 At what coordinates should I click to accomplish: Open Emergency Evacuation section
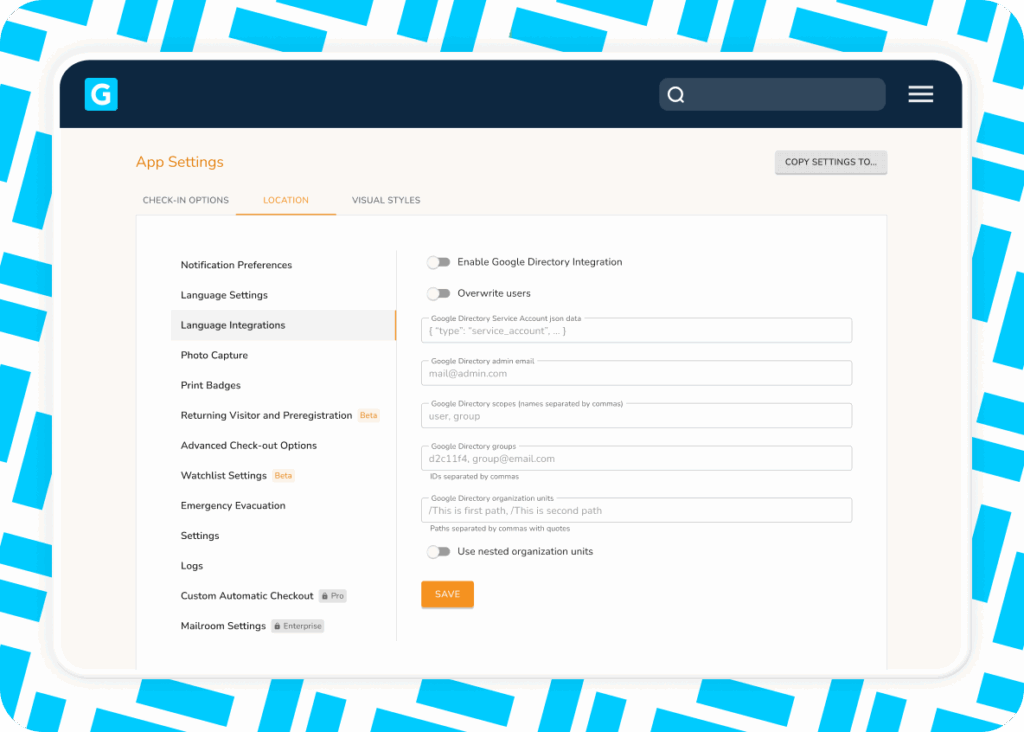tap(233, 506)
